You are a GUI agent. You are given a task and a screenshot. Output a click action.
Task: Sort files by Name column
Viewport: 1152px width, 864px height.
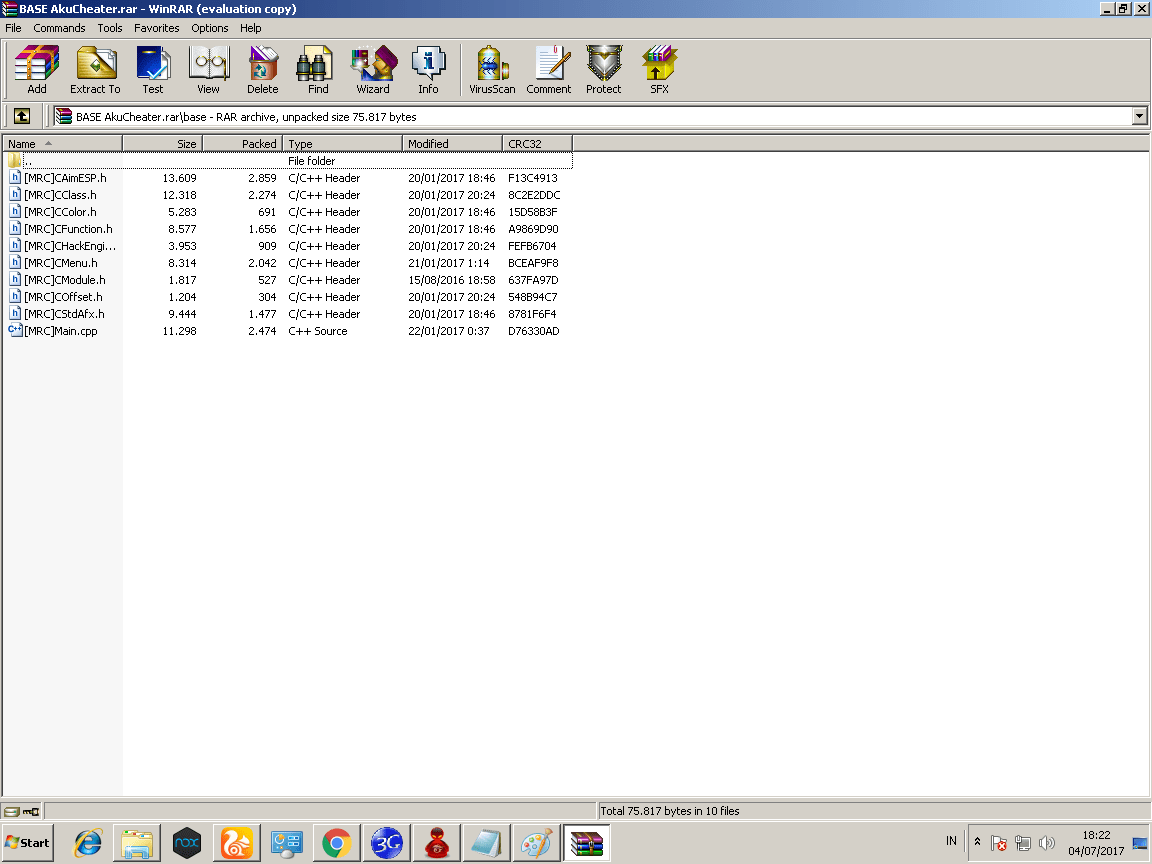(62, 143)
